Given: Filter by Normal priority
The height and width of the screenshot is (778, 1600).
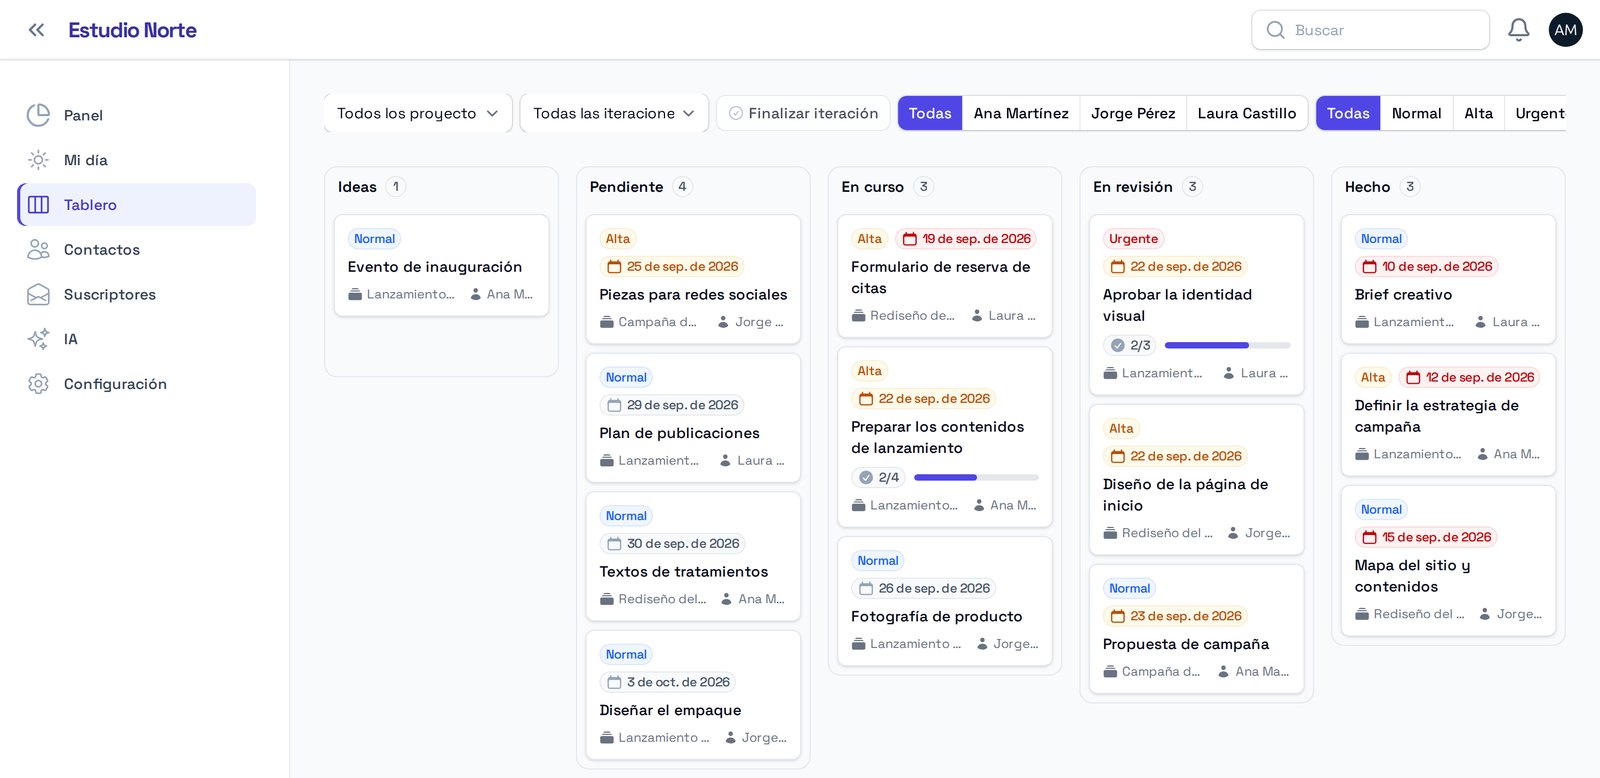Looking at the screenshot, I should click(x=1416, y=113).
